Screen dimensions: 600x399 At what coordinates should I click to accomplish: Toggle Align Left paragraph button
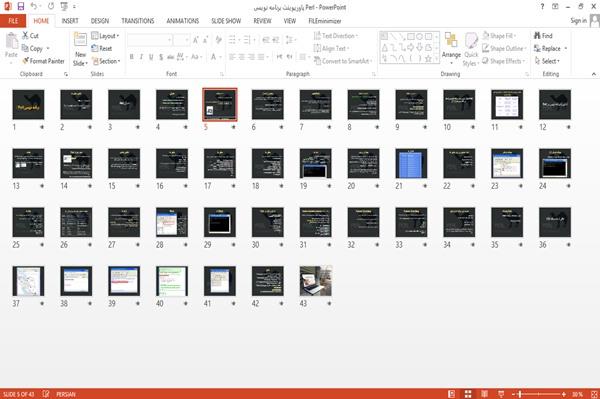[232, 57]
